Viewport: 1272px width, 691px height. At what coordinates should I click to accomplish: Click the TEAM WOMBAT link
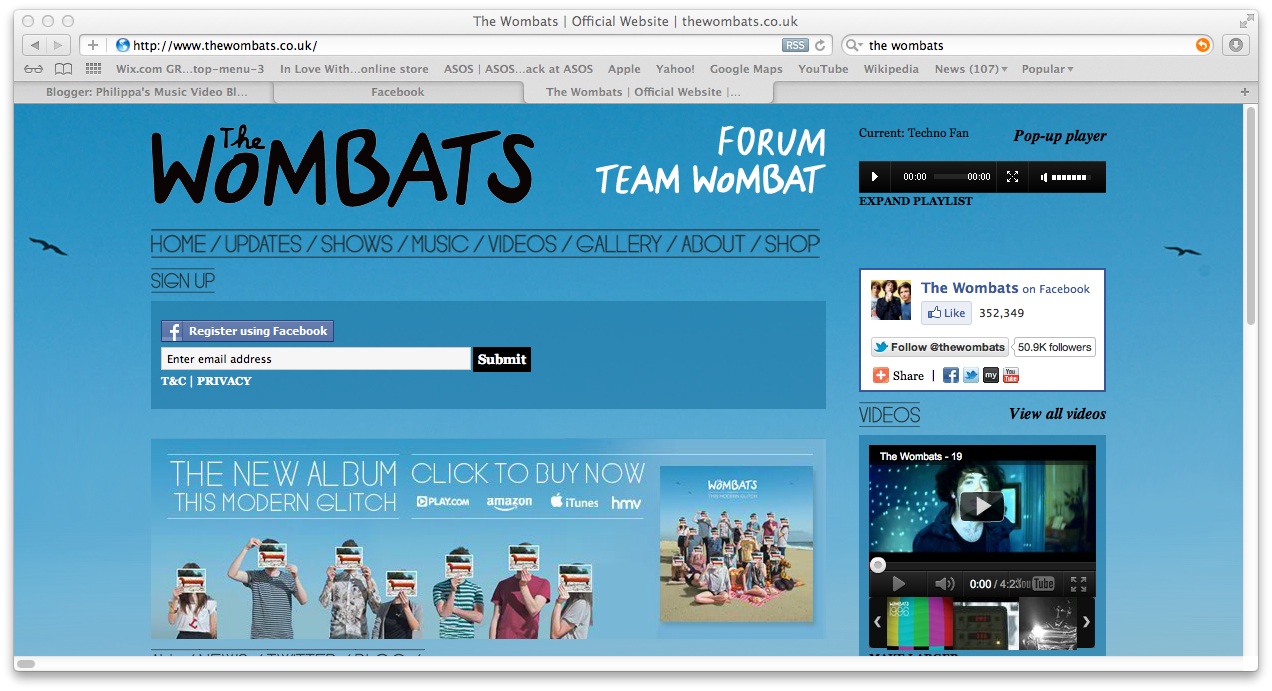pos(710,180)
